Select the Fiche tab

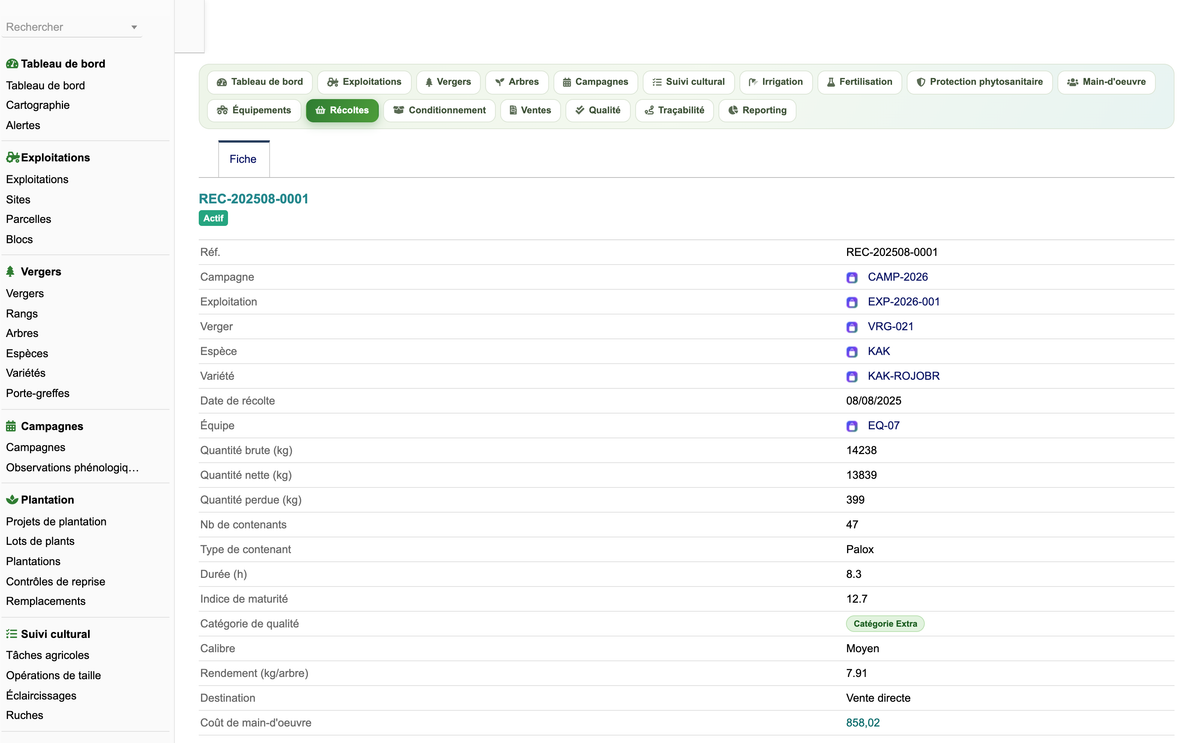tap(243, 159)
